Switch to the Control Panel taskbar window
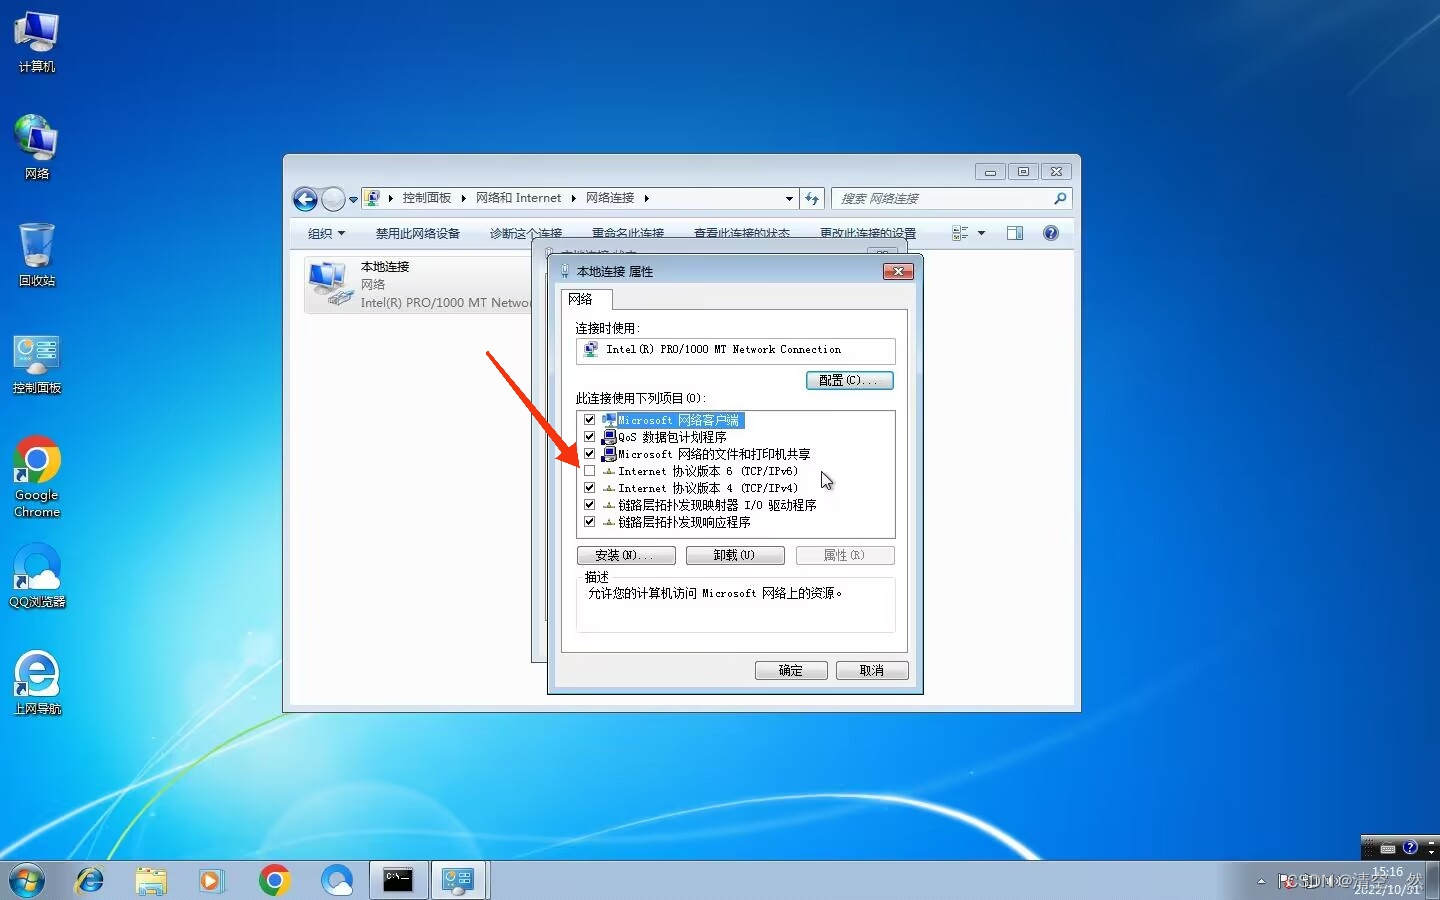Screen dimensions: 1440x900 point(458,880)
